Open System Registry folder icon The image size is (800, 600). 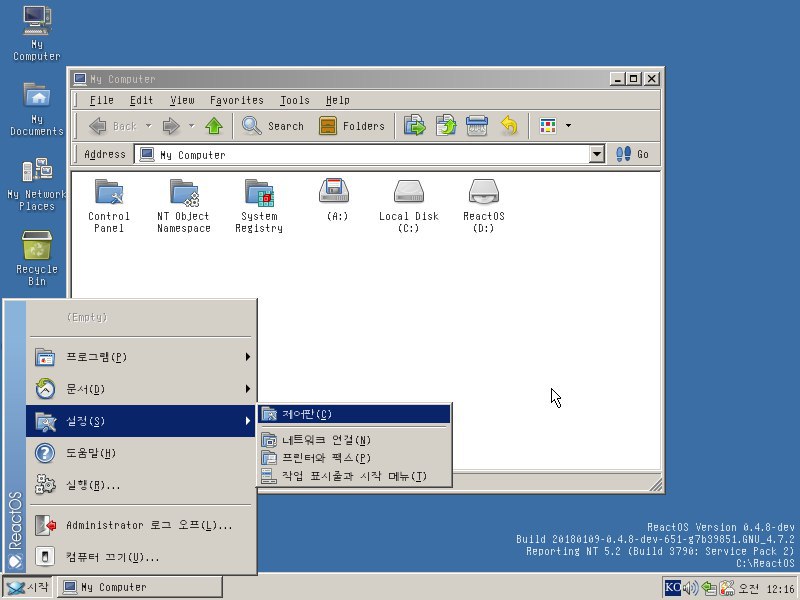(x=259, y=205)
